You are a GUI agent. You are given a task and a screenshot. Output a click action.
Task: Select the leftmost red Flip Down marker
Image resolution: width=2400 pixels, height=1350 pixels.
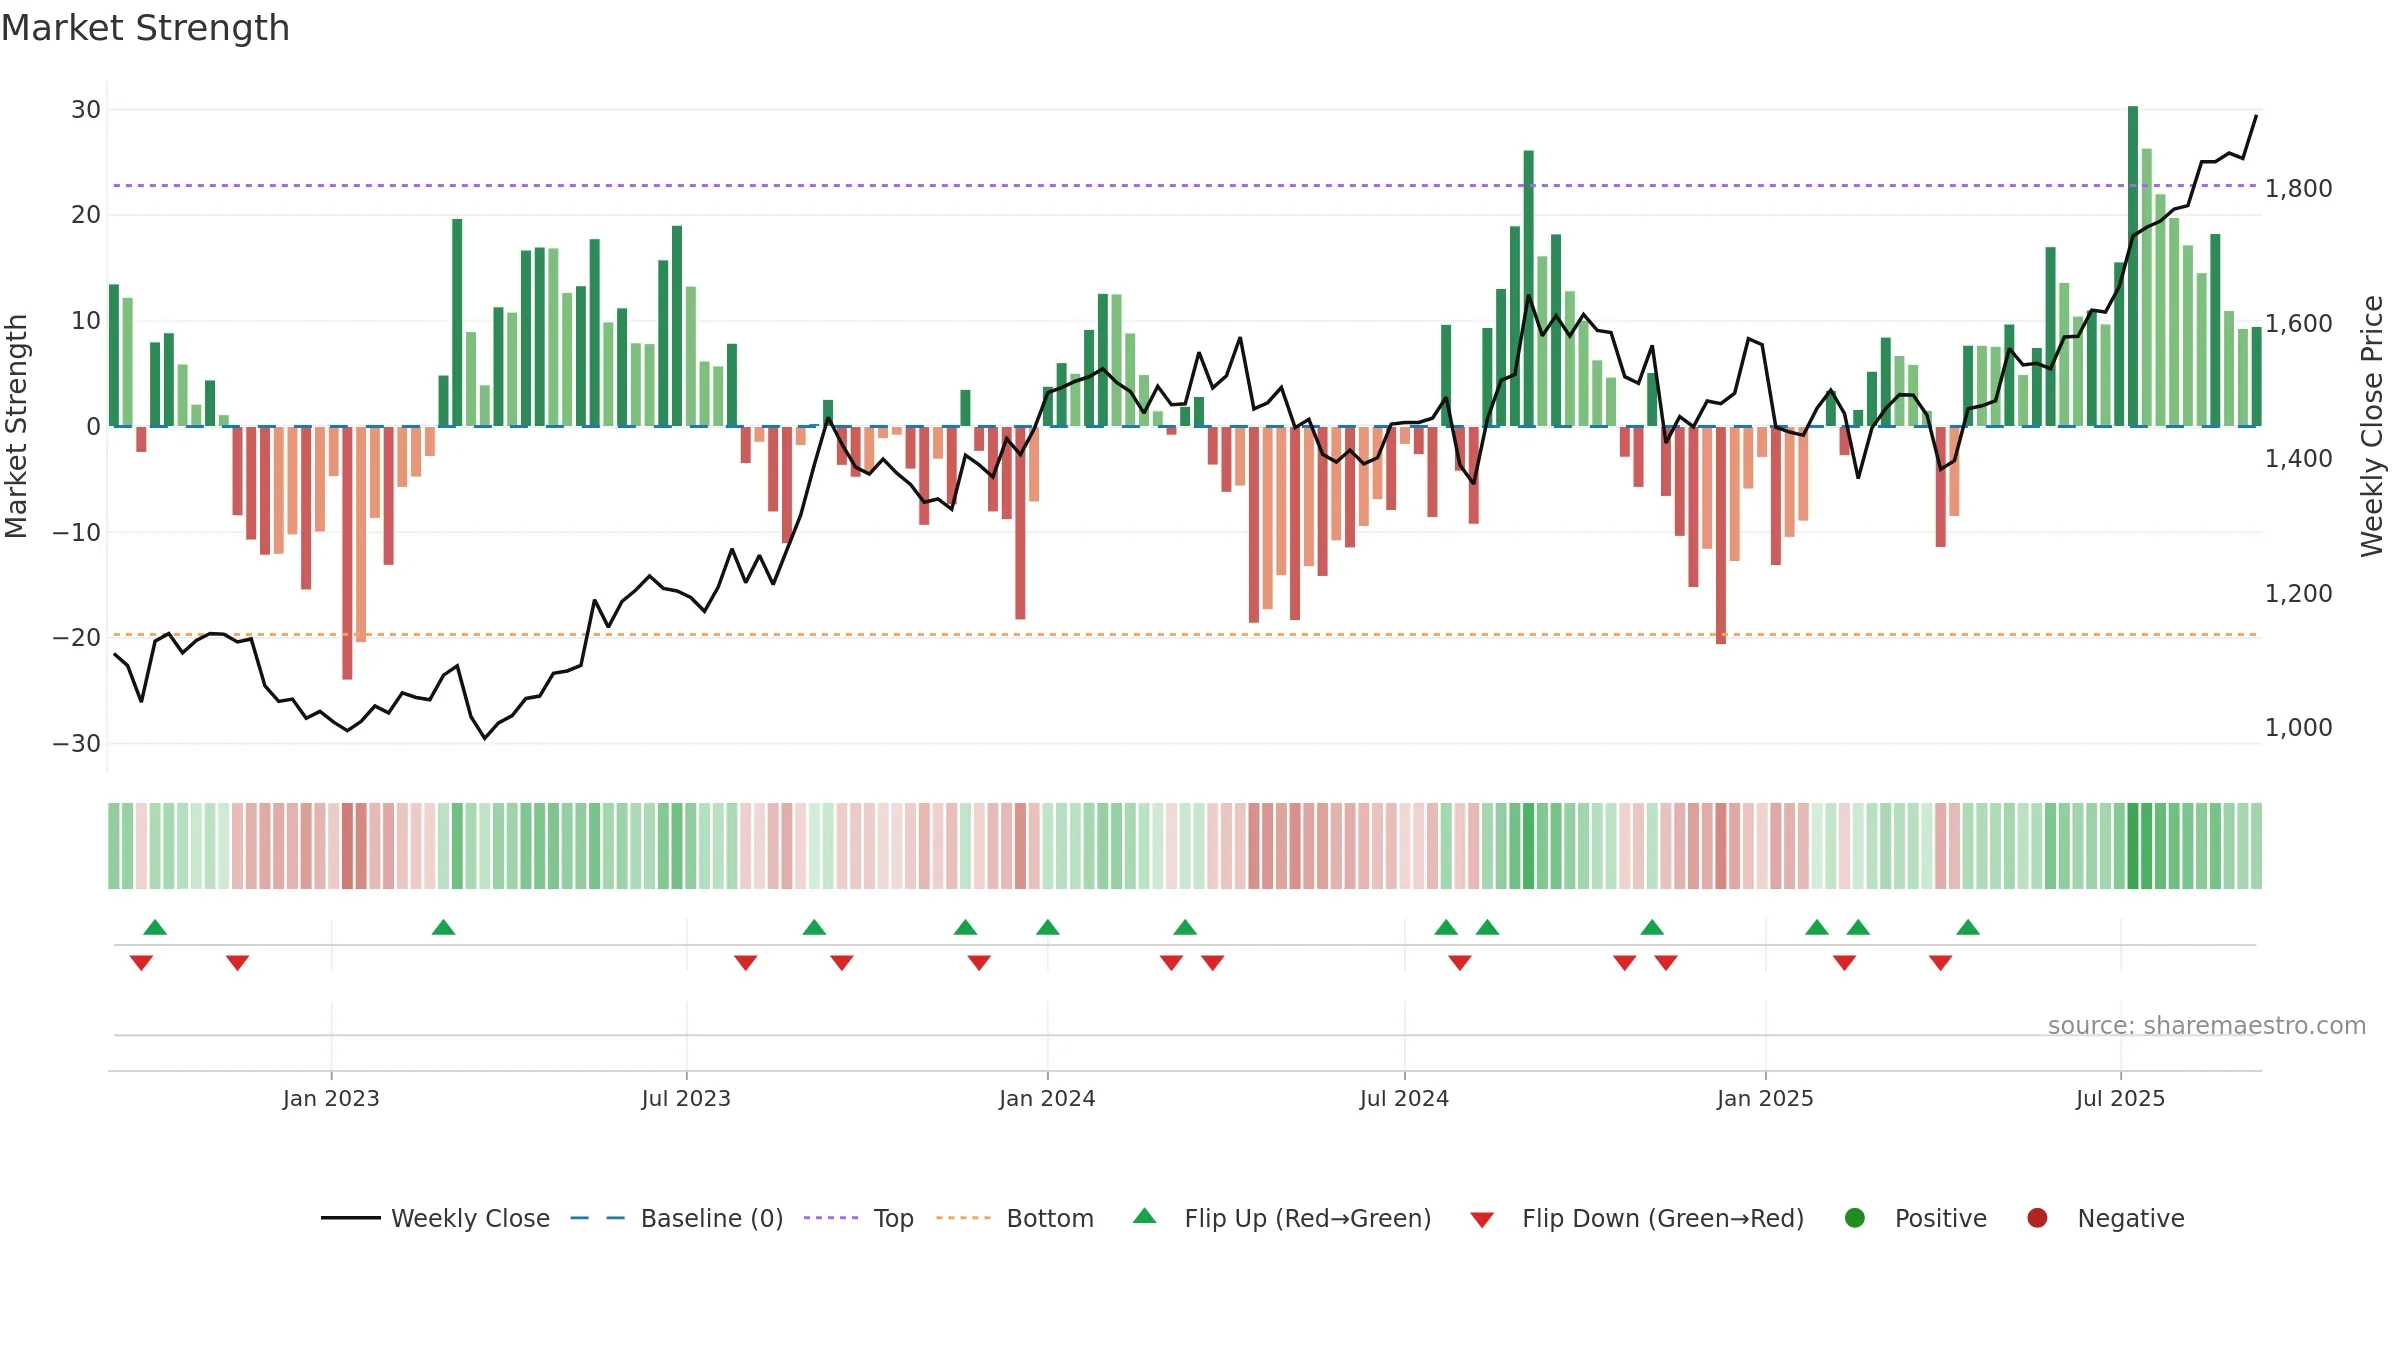[141, 963]
